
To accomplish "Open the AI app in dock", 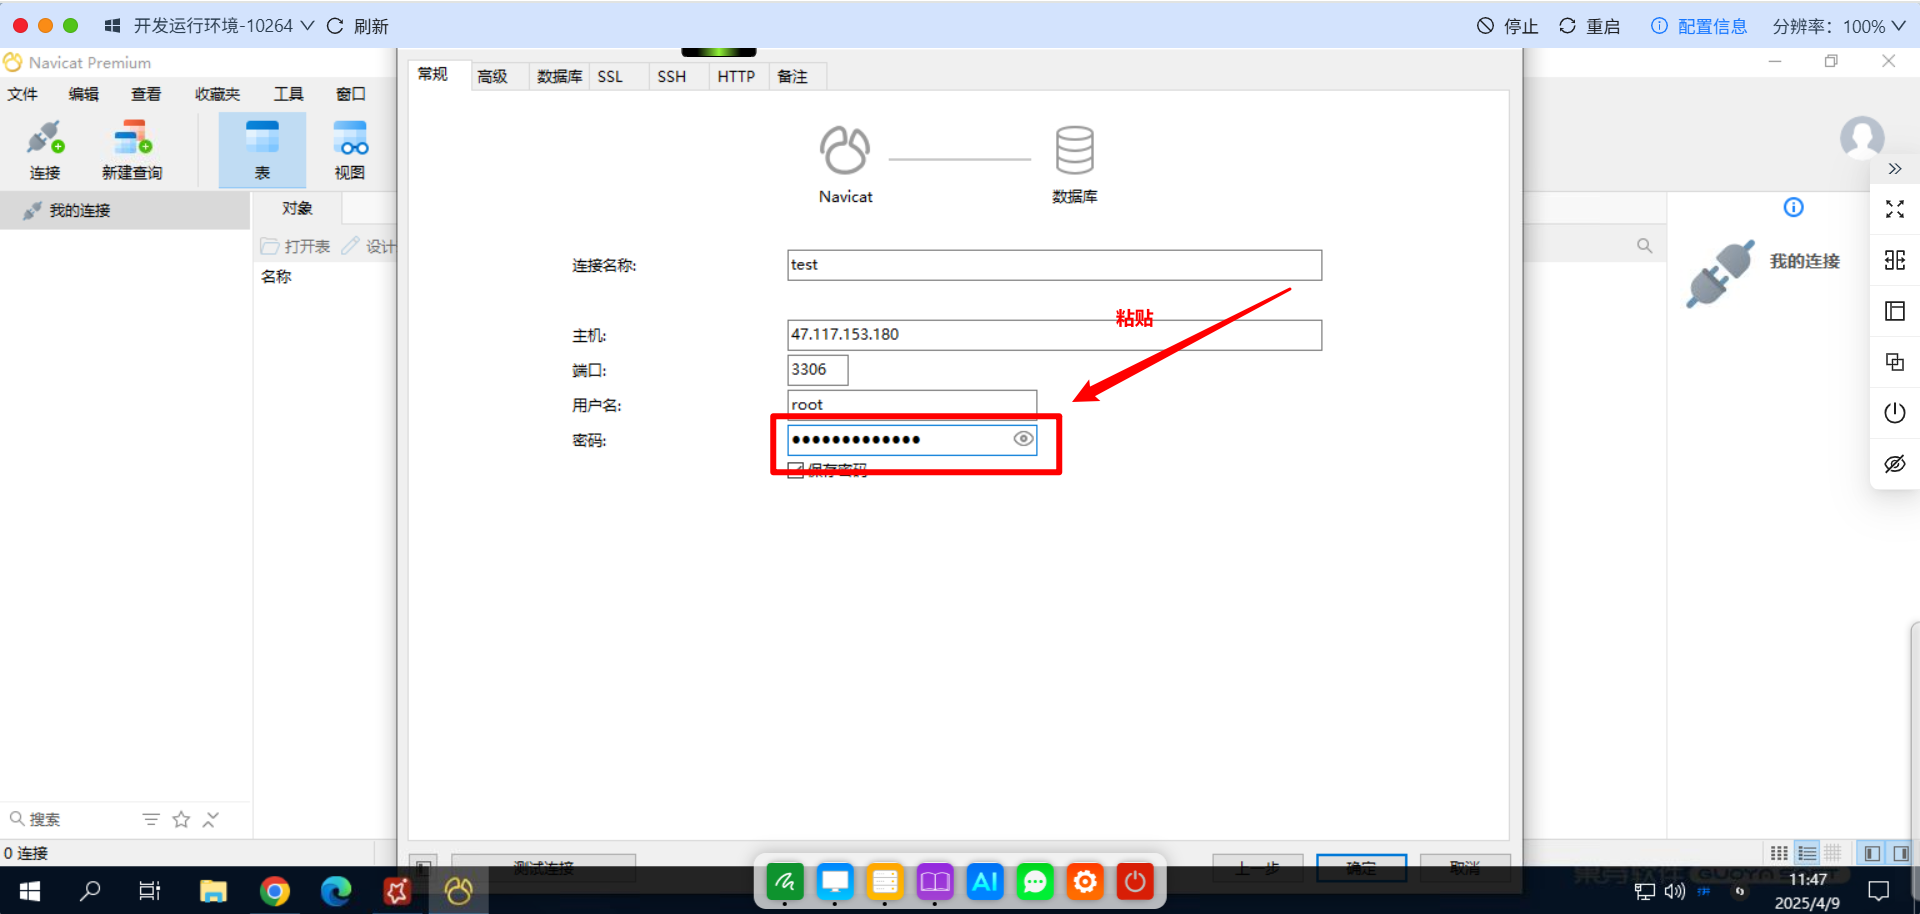I will (985, 881).
